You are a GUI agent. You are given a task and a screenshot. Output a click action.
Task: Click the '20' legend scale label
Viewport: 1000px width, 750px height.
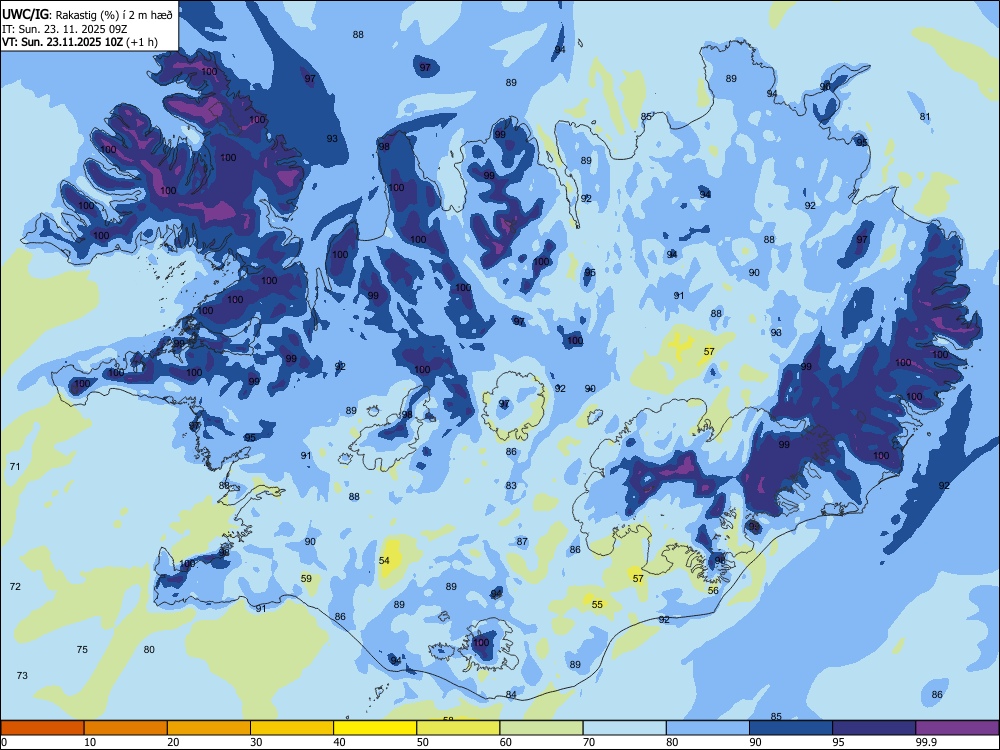(x=173, y=742)
